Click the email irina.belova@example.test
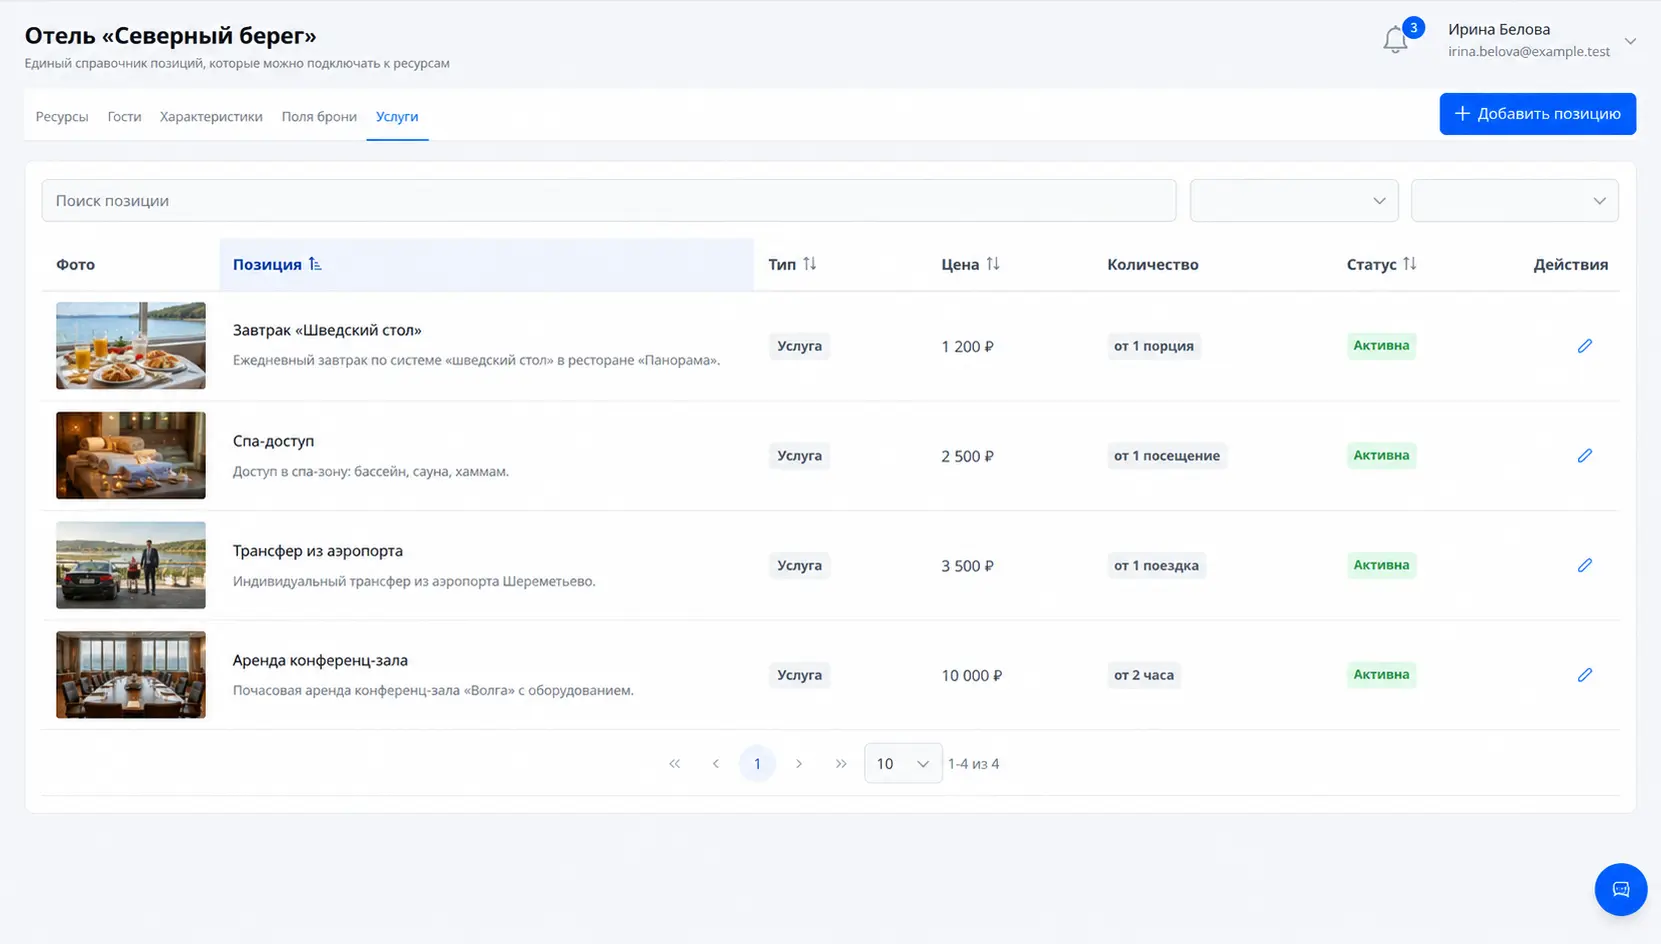Viewport: 1661px width, 944px height. click(1528, 52)
